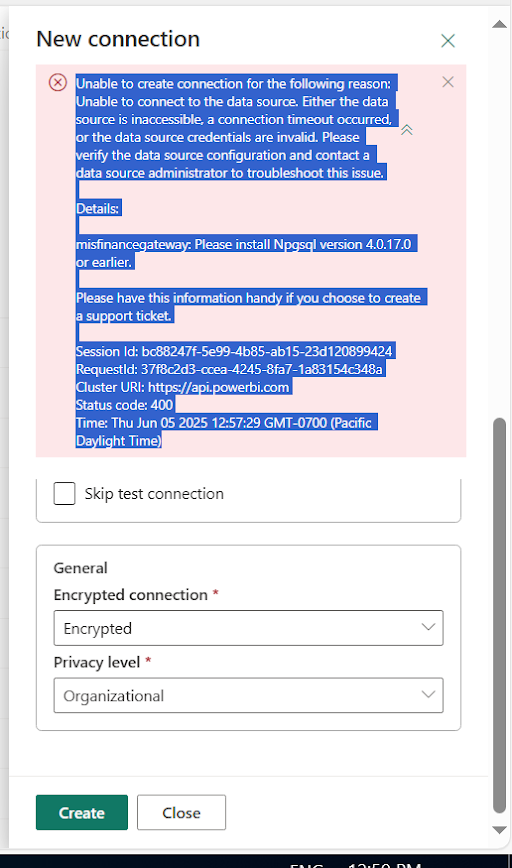Click the Status code: 400 text
The height and width of the screenshot is (868, 512).
coord(125,405)
